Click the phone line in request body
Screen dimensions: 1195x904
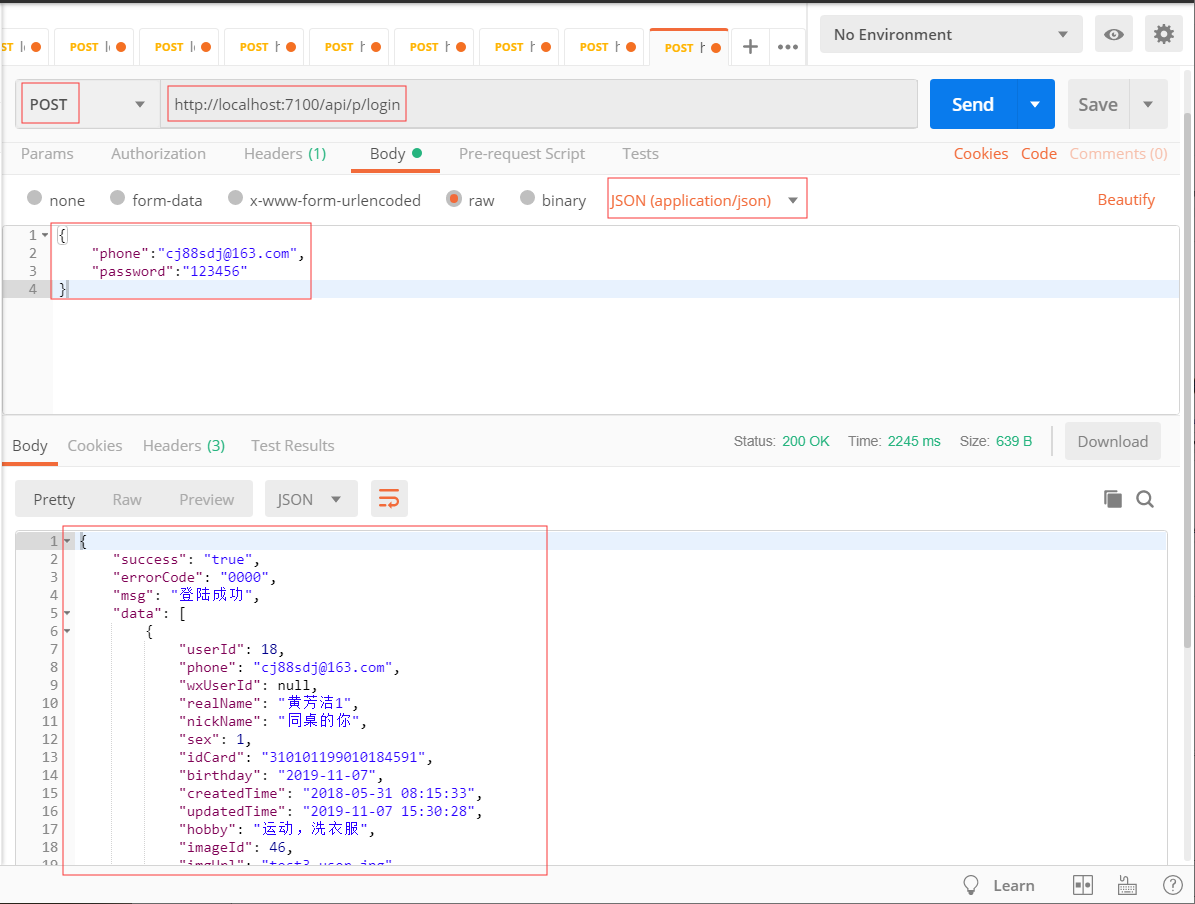(x=197, y=253)
